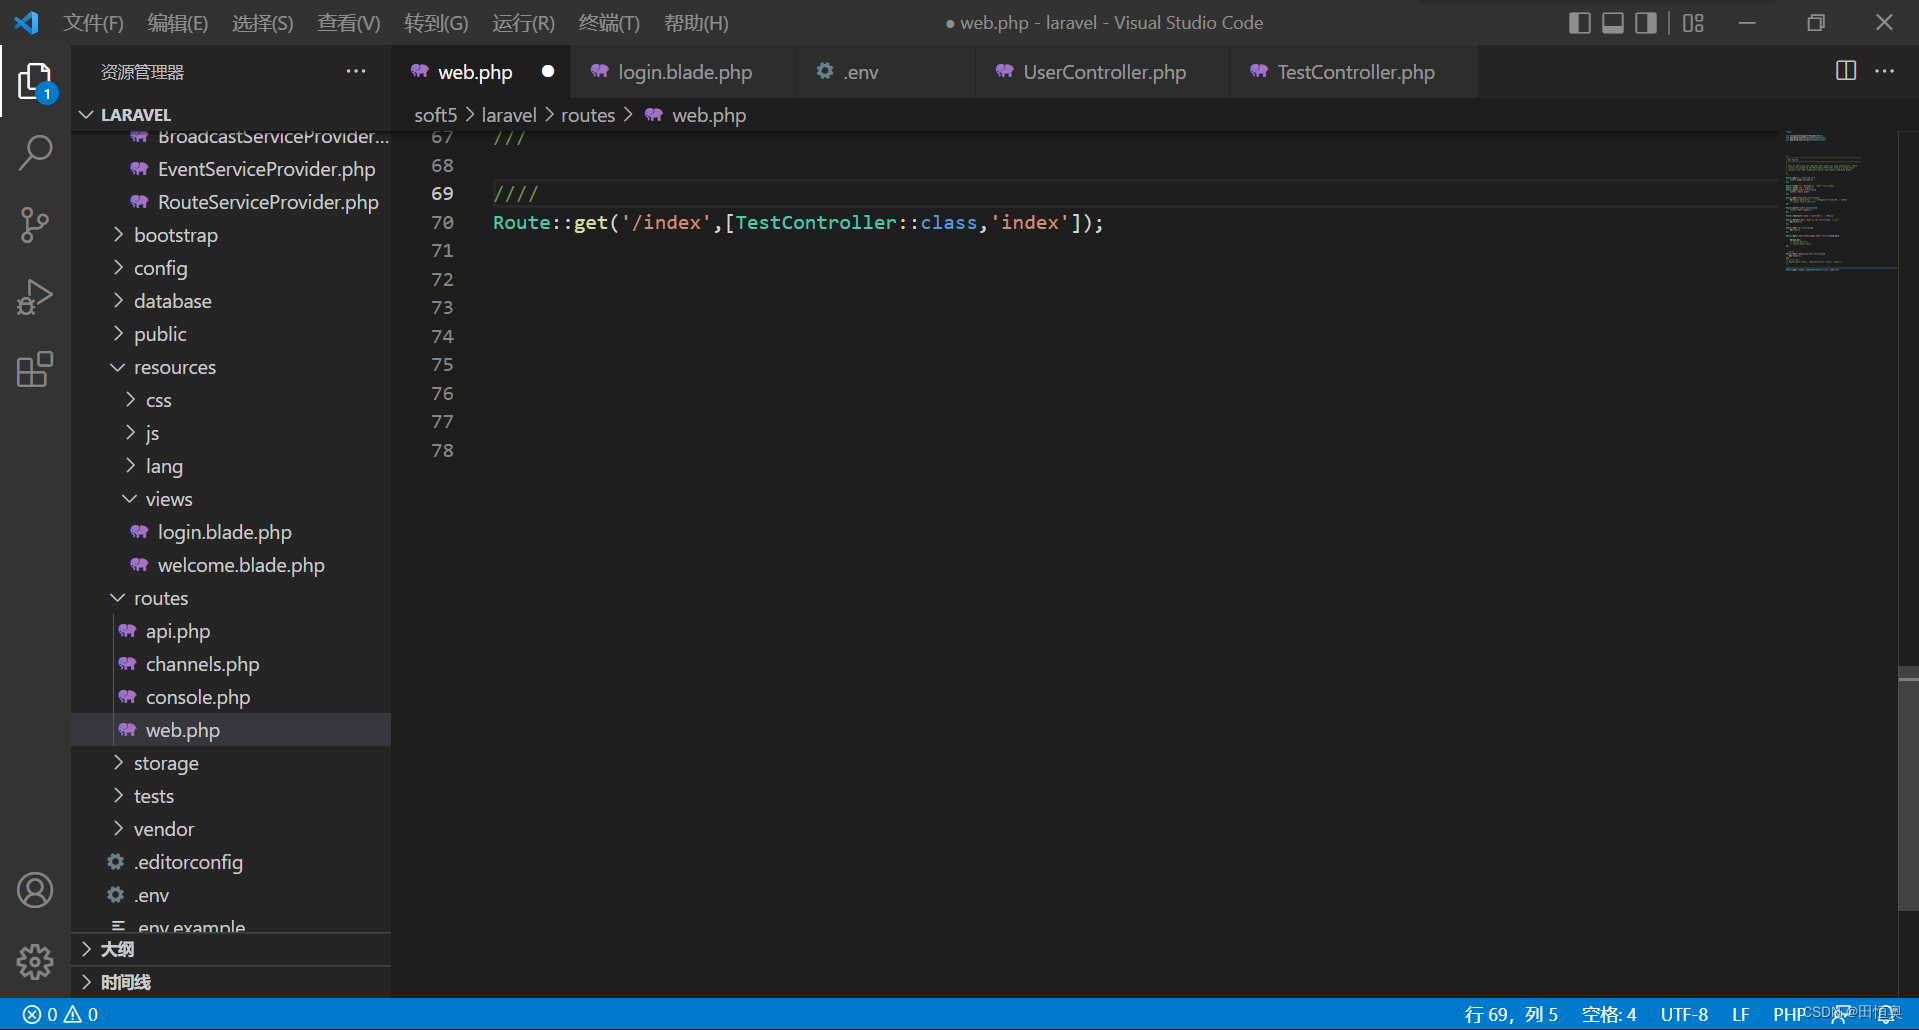Open RouteServiceProvider.php in file tree
Screen dimensions: 1919x1030
click(231, 202)
